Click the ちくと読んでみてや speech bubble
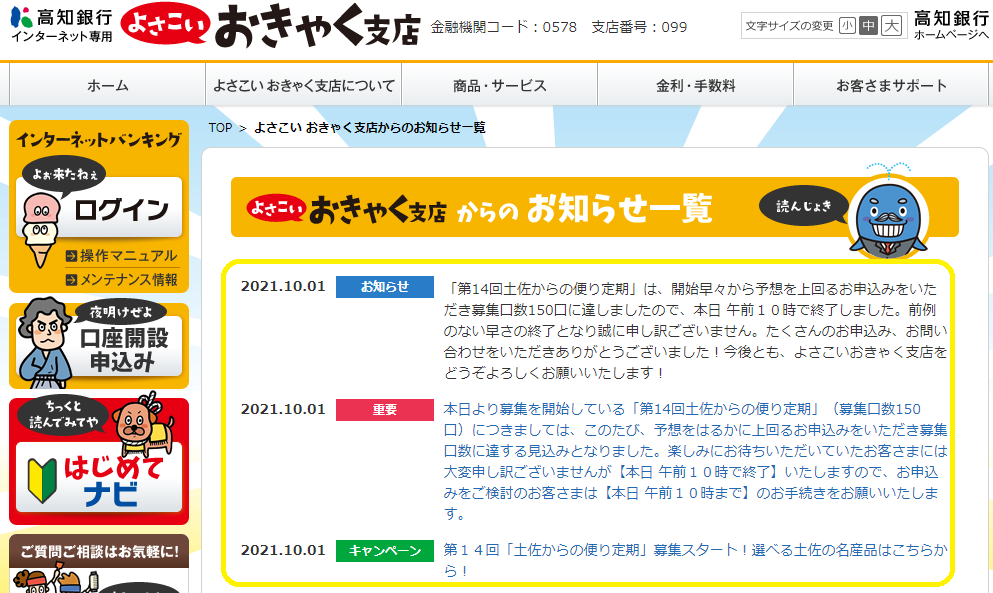This screenshot has height=593, width=993. pyautogui.click(x=63, y=414)
